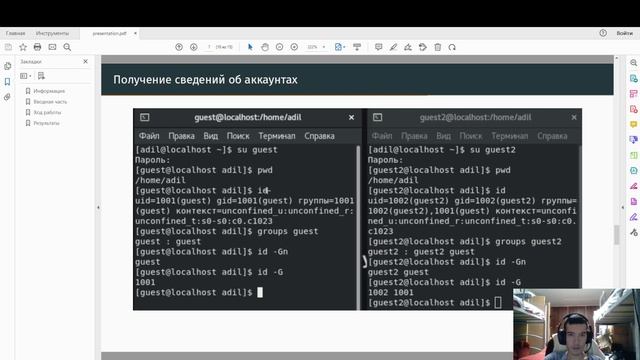Click the purple document icon in right pane
This screenshot has height=360, width=640.
[x=633, y=201]
